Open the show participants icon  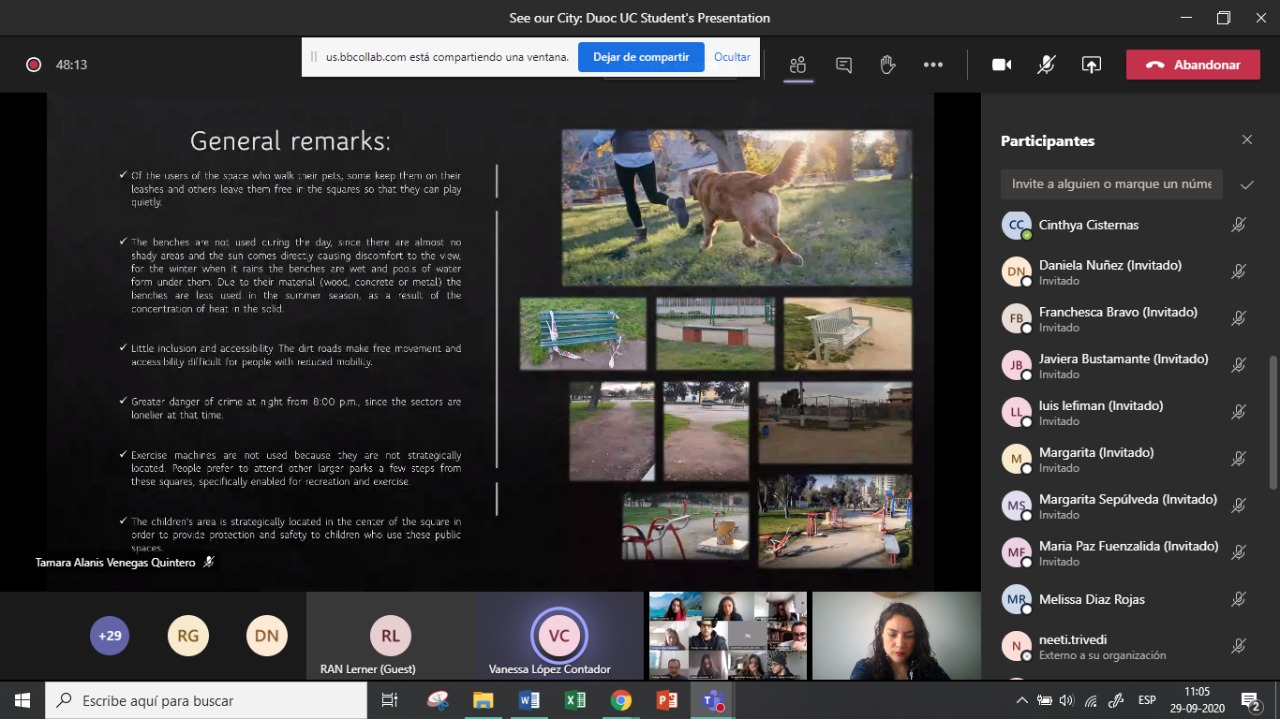797,65
